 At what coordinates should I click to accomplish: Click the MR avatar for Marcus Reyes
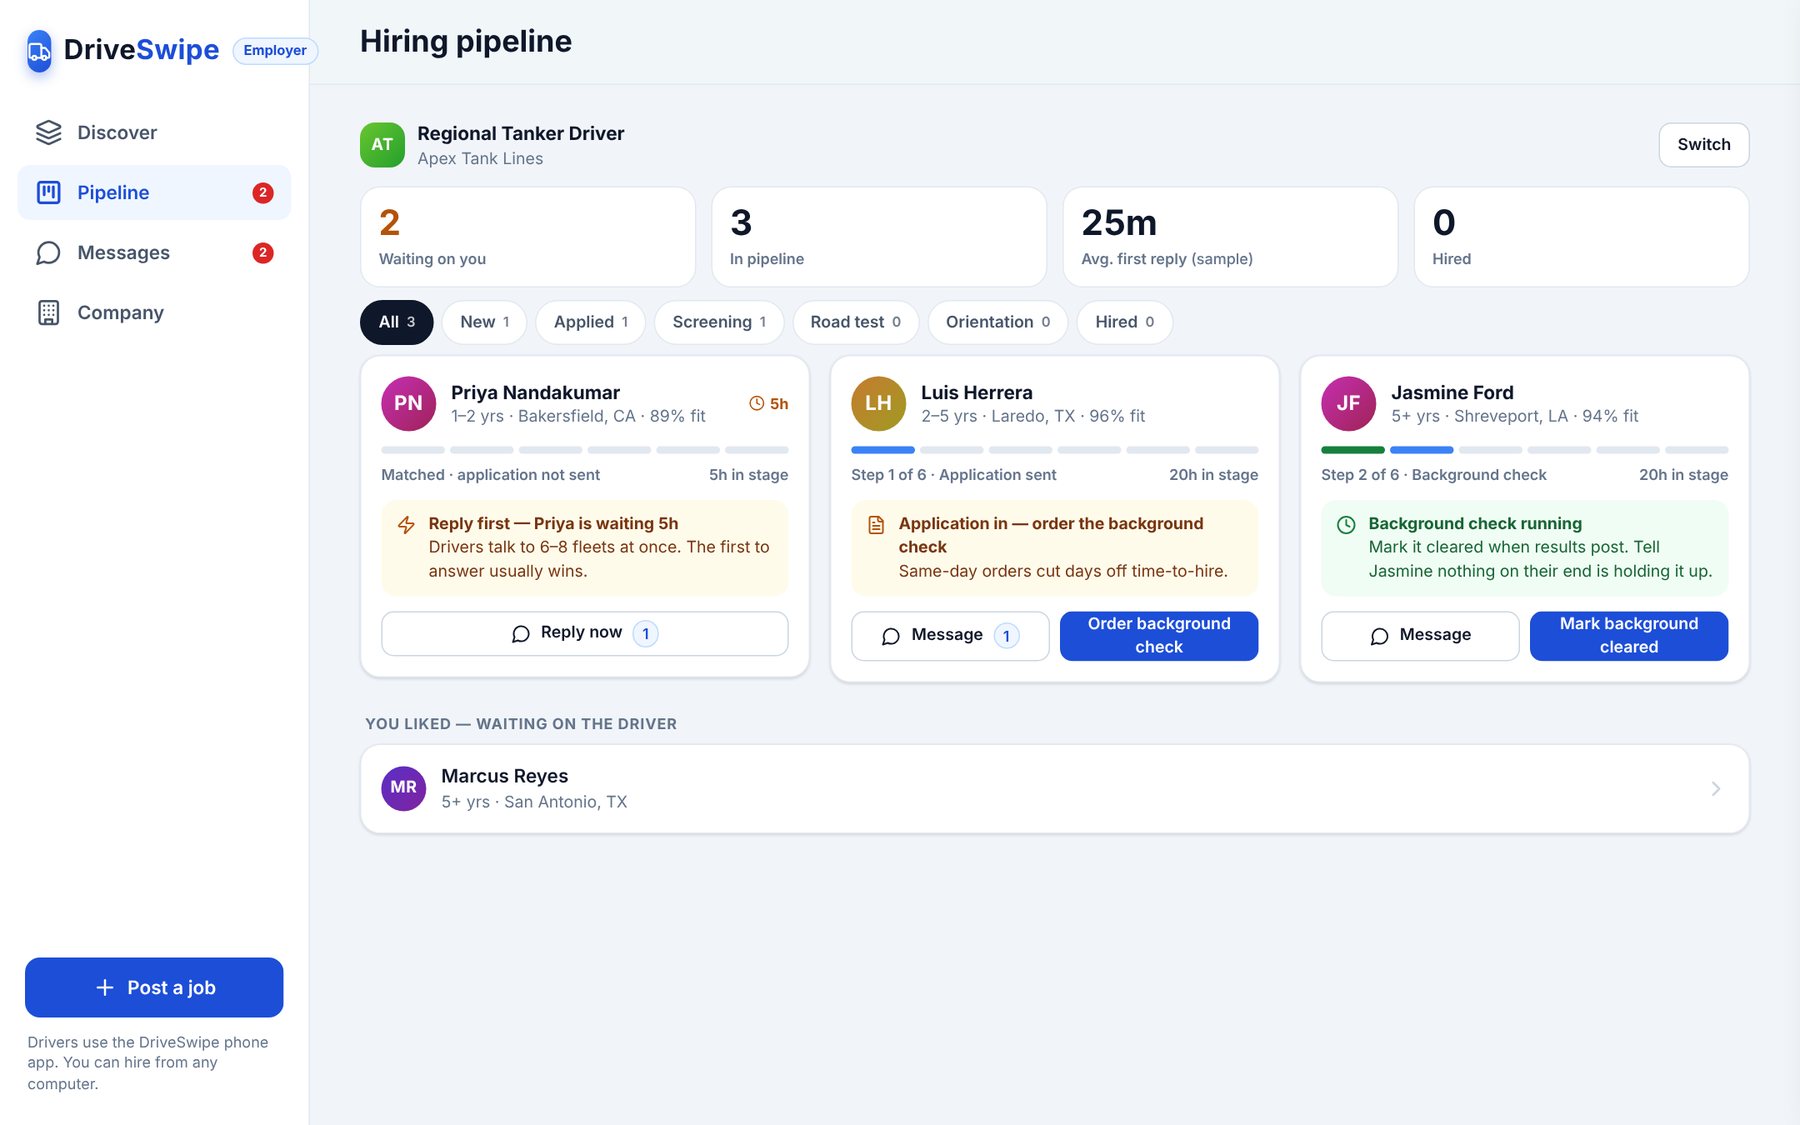[403, 788]
